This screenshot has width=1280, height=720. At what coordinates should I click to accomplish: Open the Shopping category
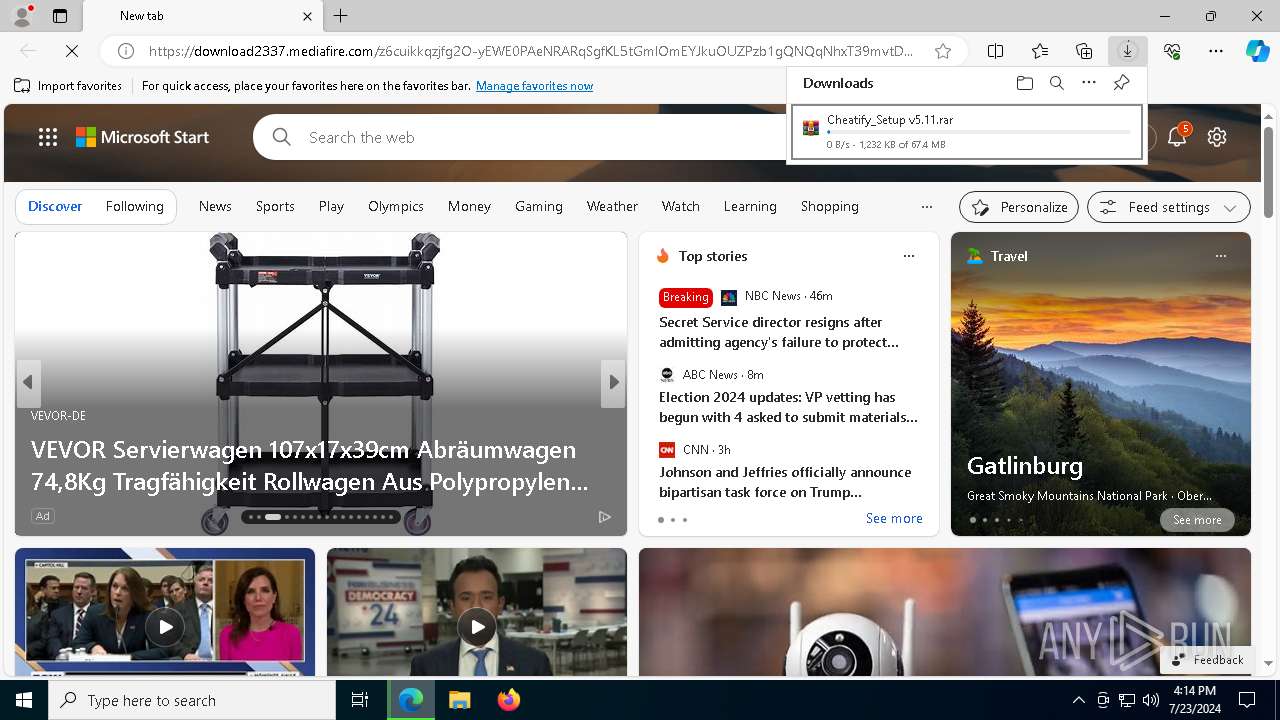pyautogui.click(x=830, y=206)
